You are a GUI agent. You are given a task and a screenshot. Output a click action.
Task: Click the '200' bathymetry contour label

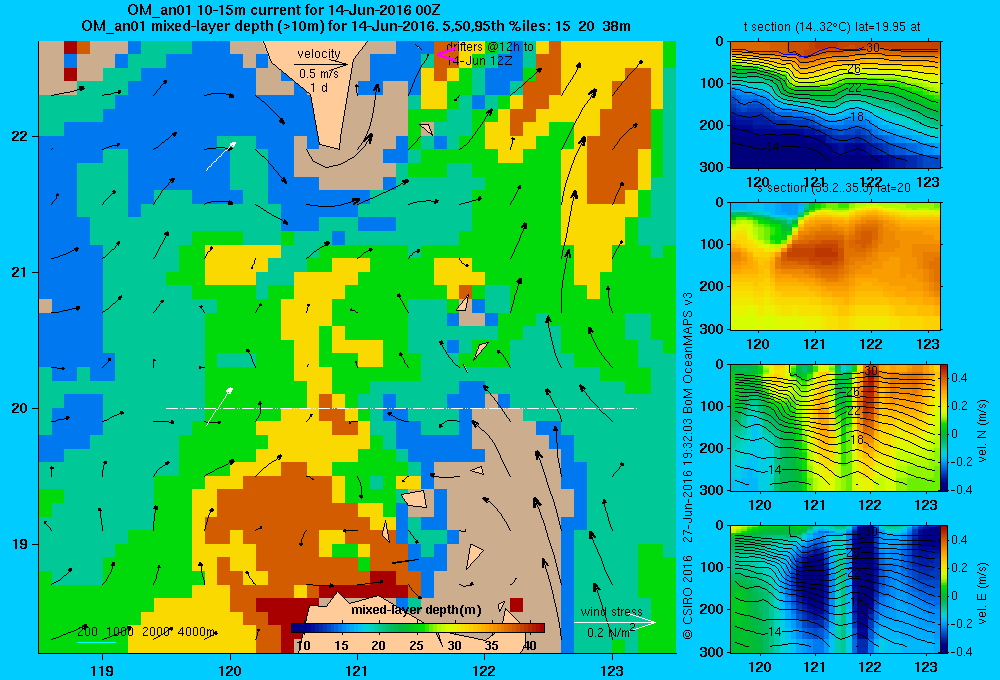click(x=87, y=632)
